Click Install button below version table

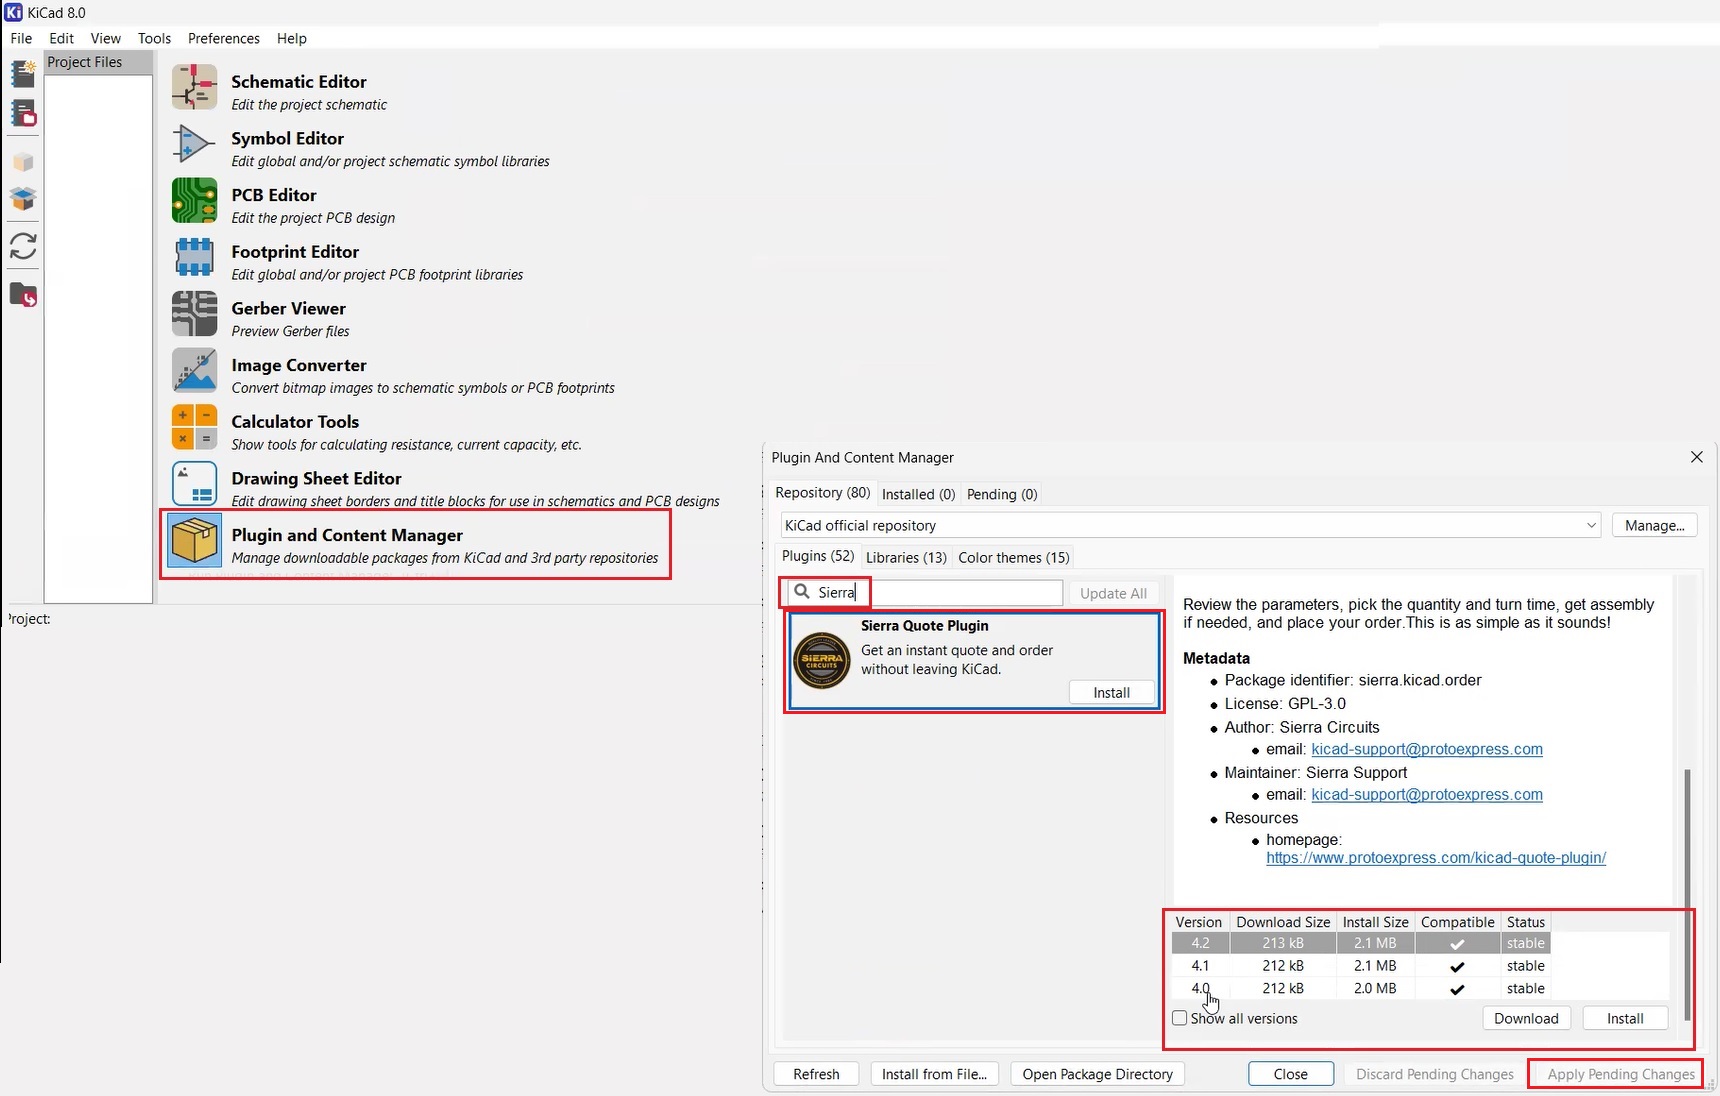click(x=1625, y=1018)
